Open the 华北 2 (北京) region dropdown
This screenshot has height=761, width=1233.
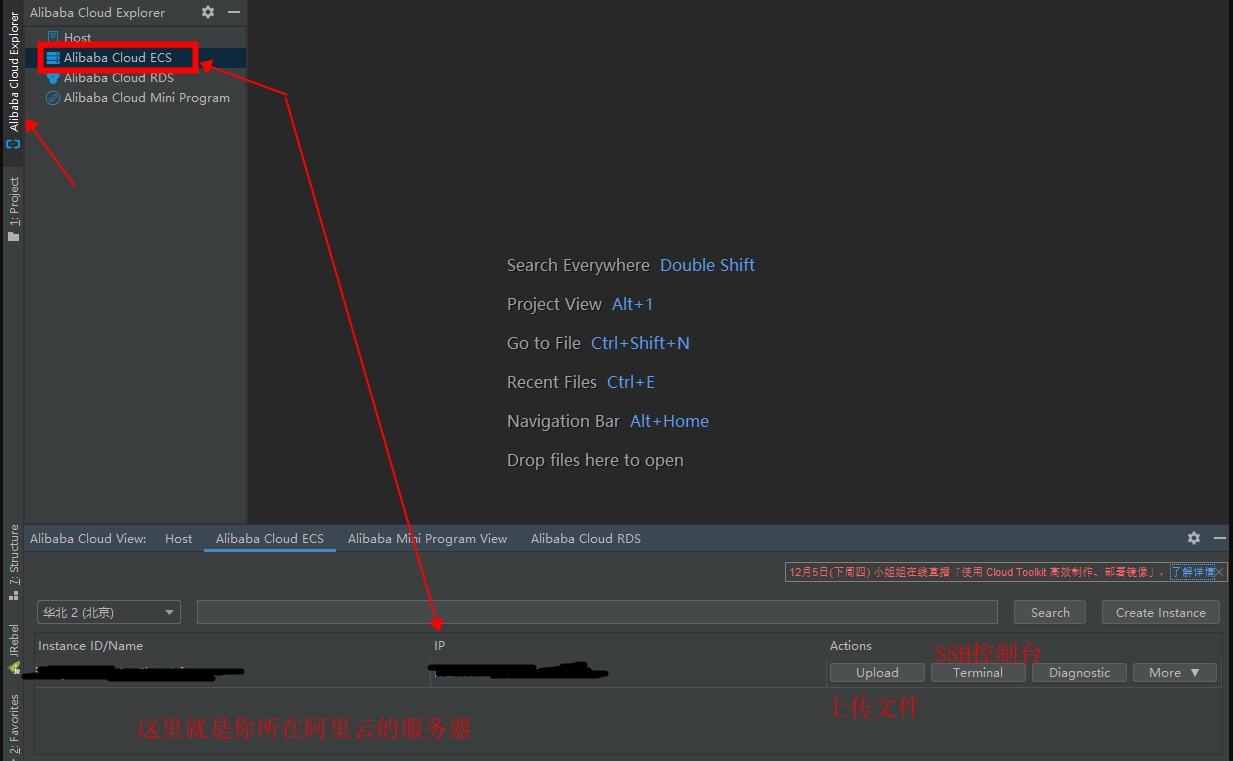coord(108,612)
